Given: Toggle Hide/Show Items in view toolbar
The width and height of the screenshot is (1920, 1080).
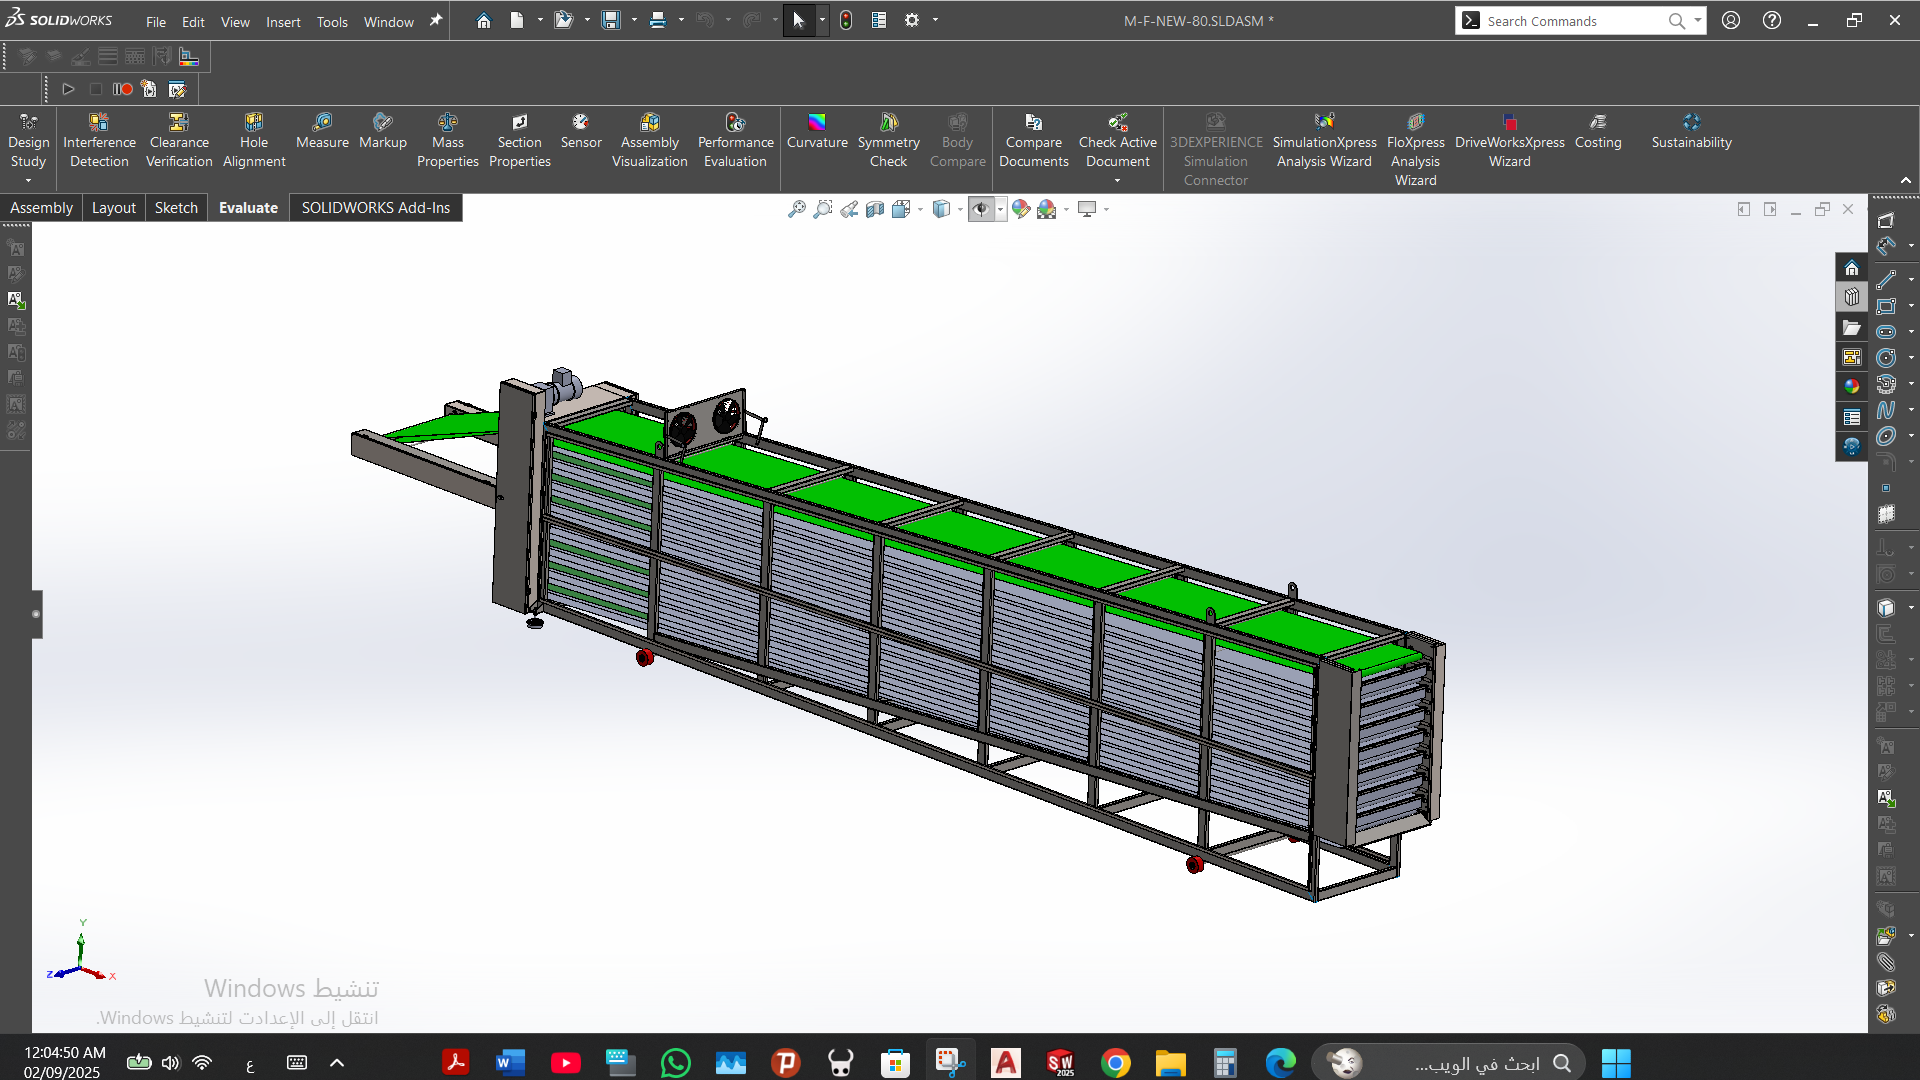Looking at the screenshot, I should (x=981, y=209).
